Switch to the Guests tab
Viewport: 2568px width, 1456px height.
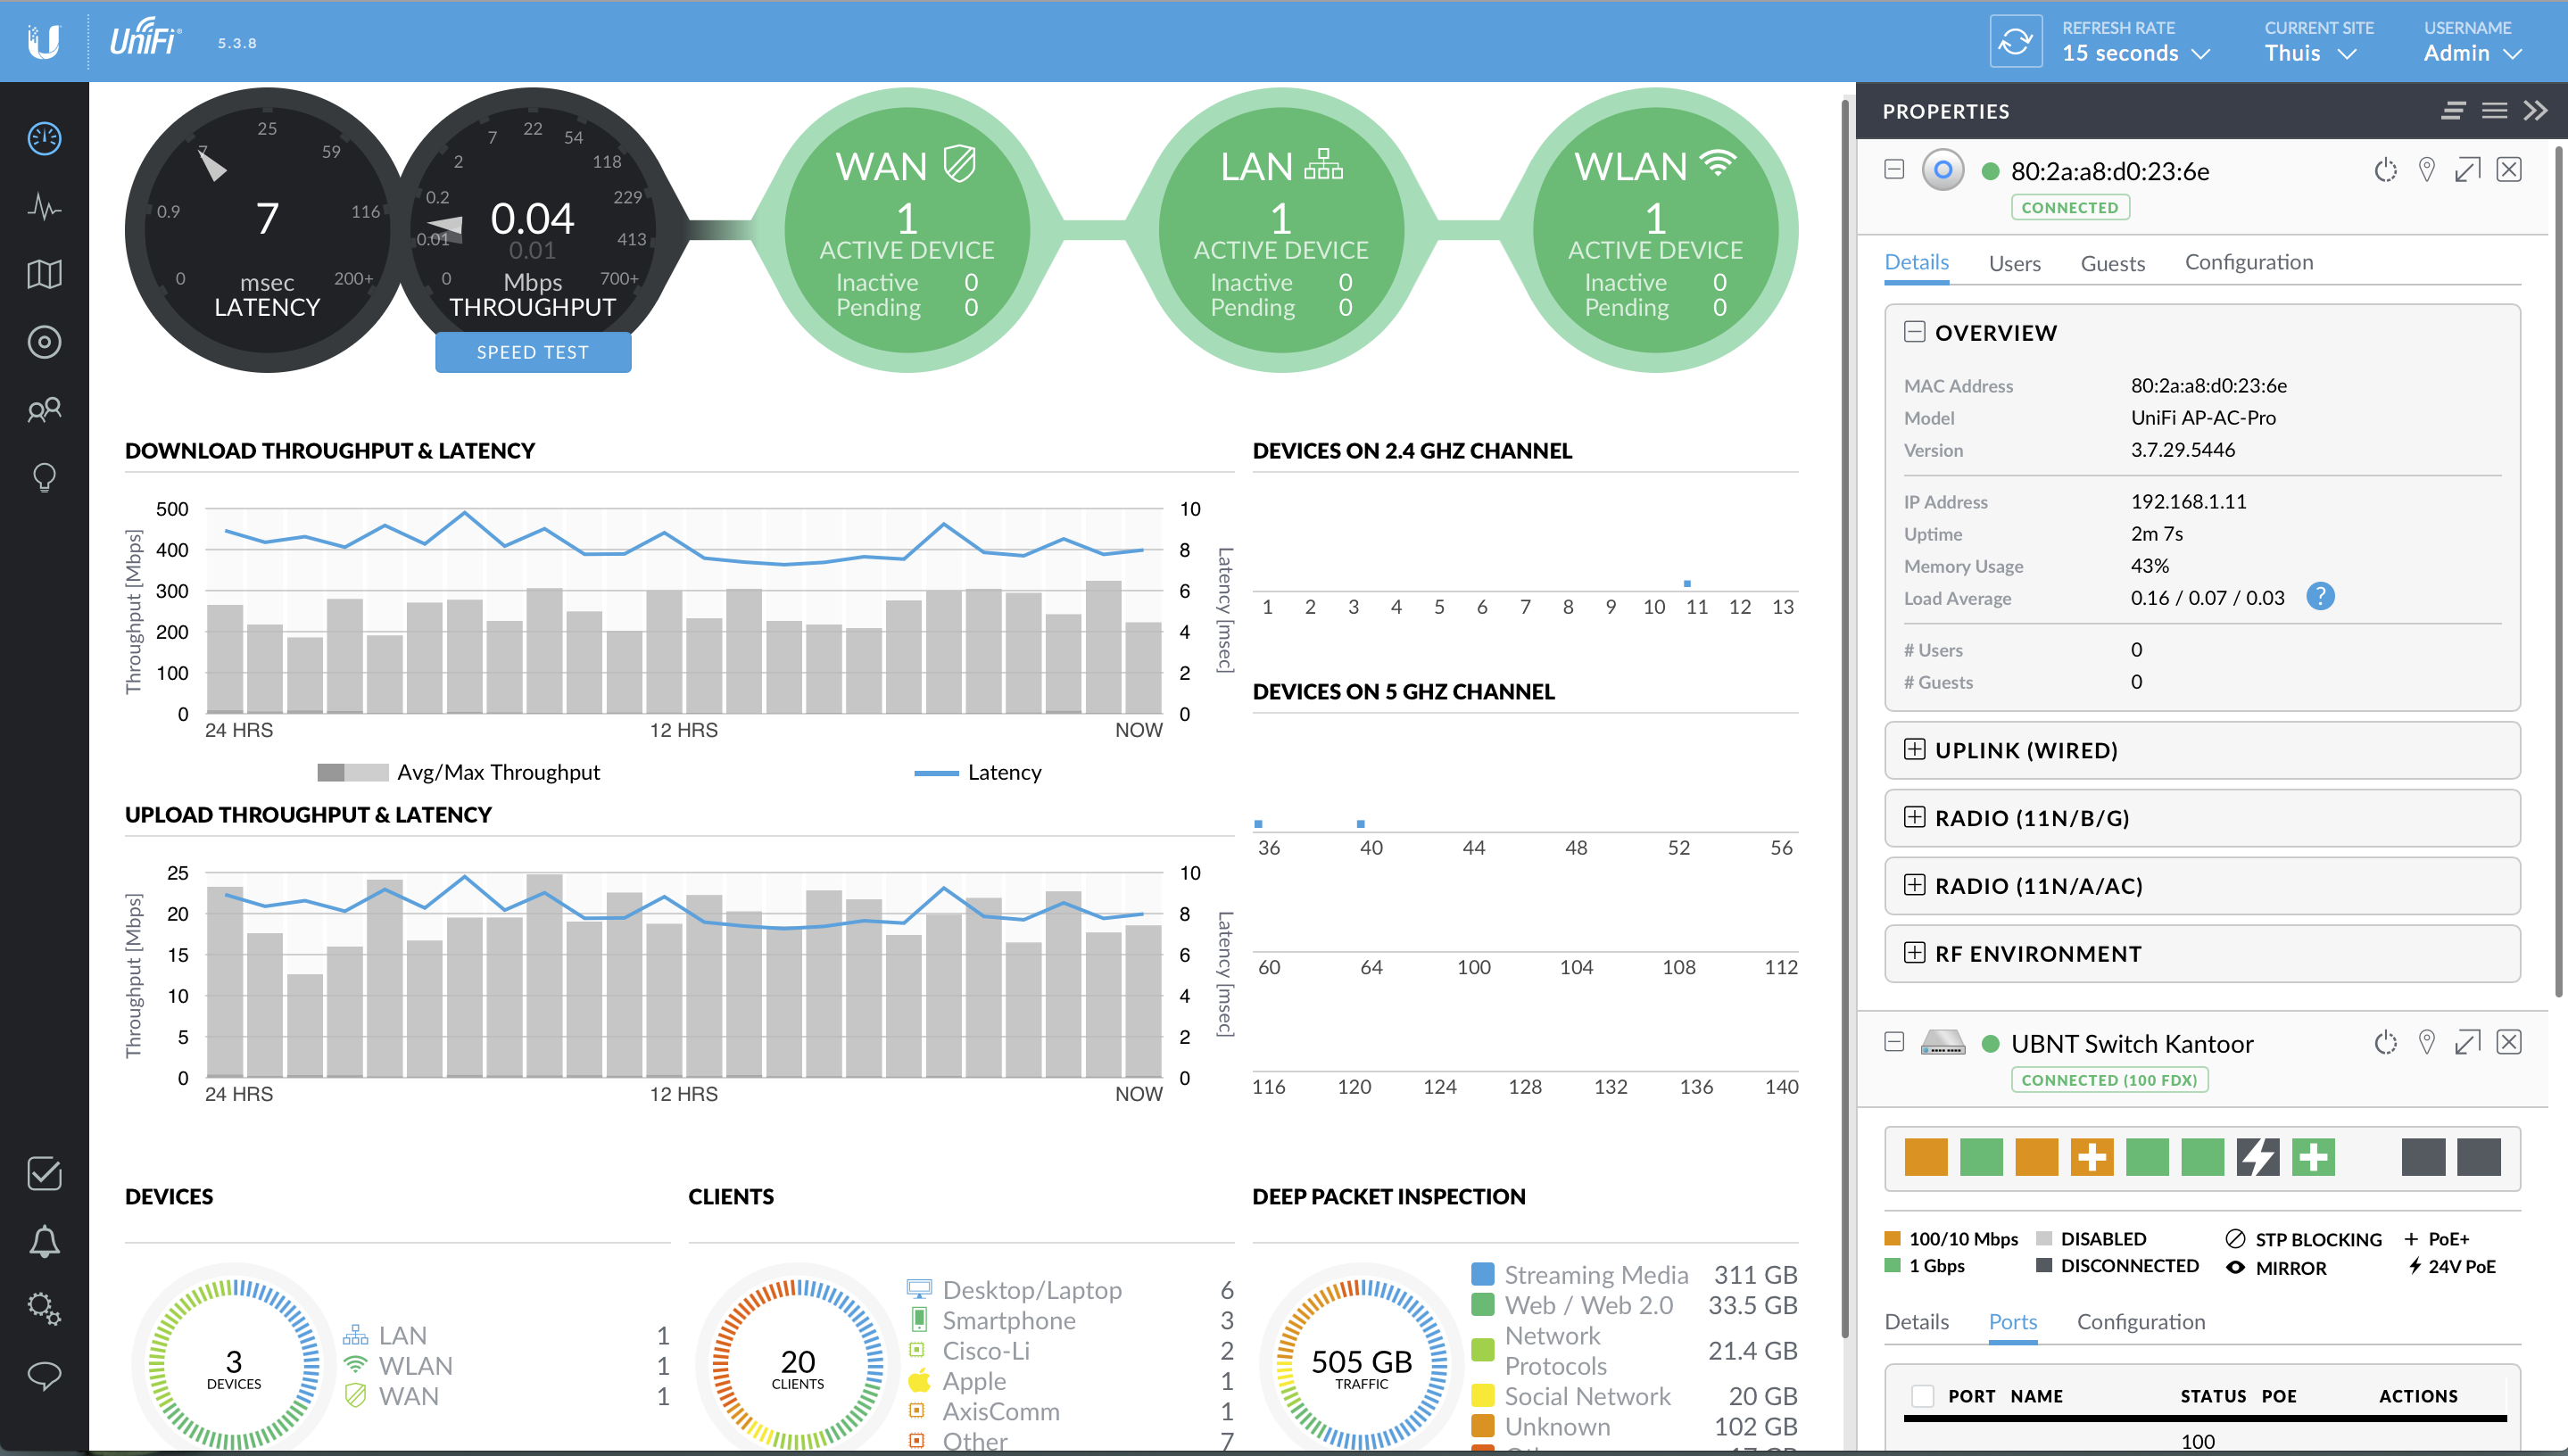[2112, 263]
